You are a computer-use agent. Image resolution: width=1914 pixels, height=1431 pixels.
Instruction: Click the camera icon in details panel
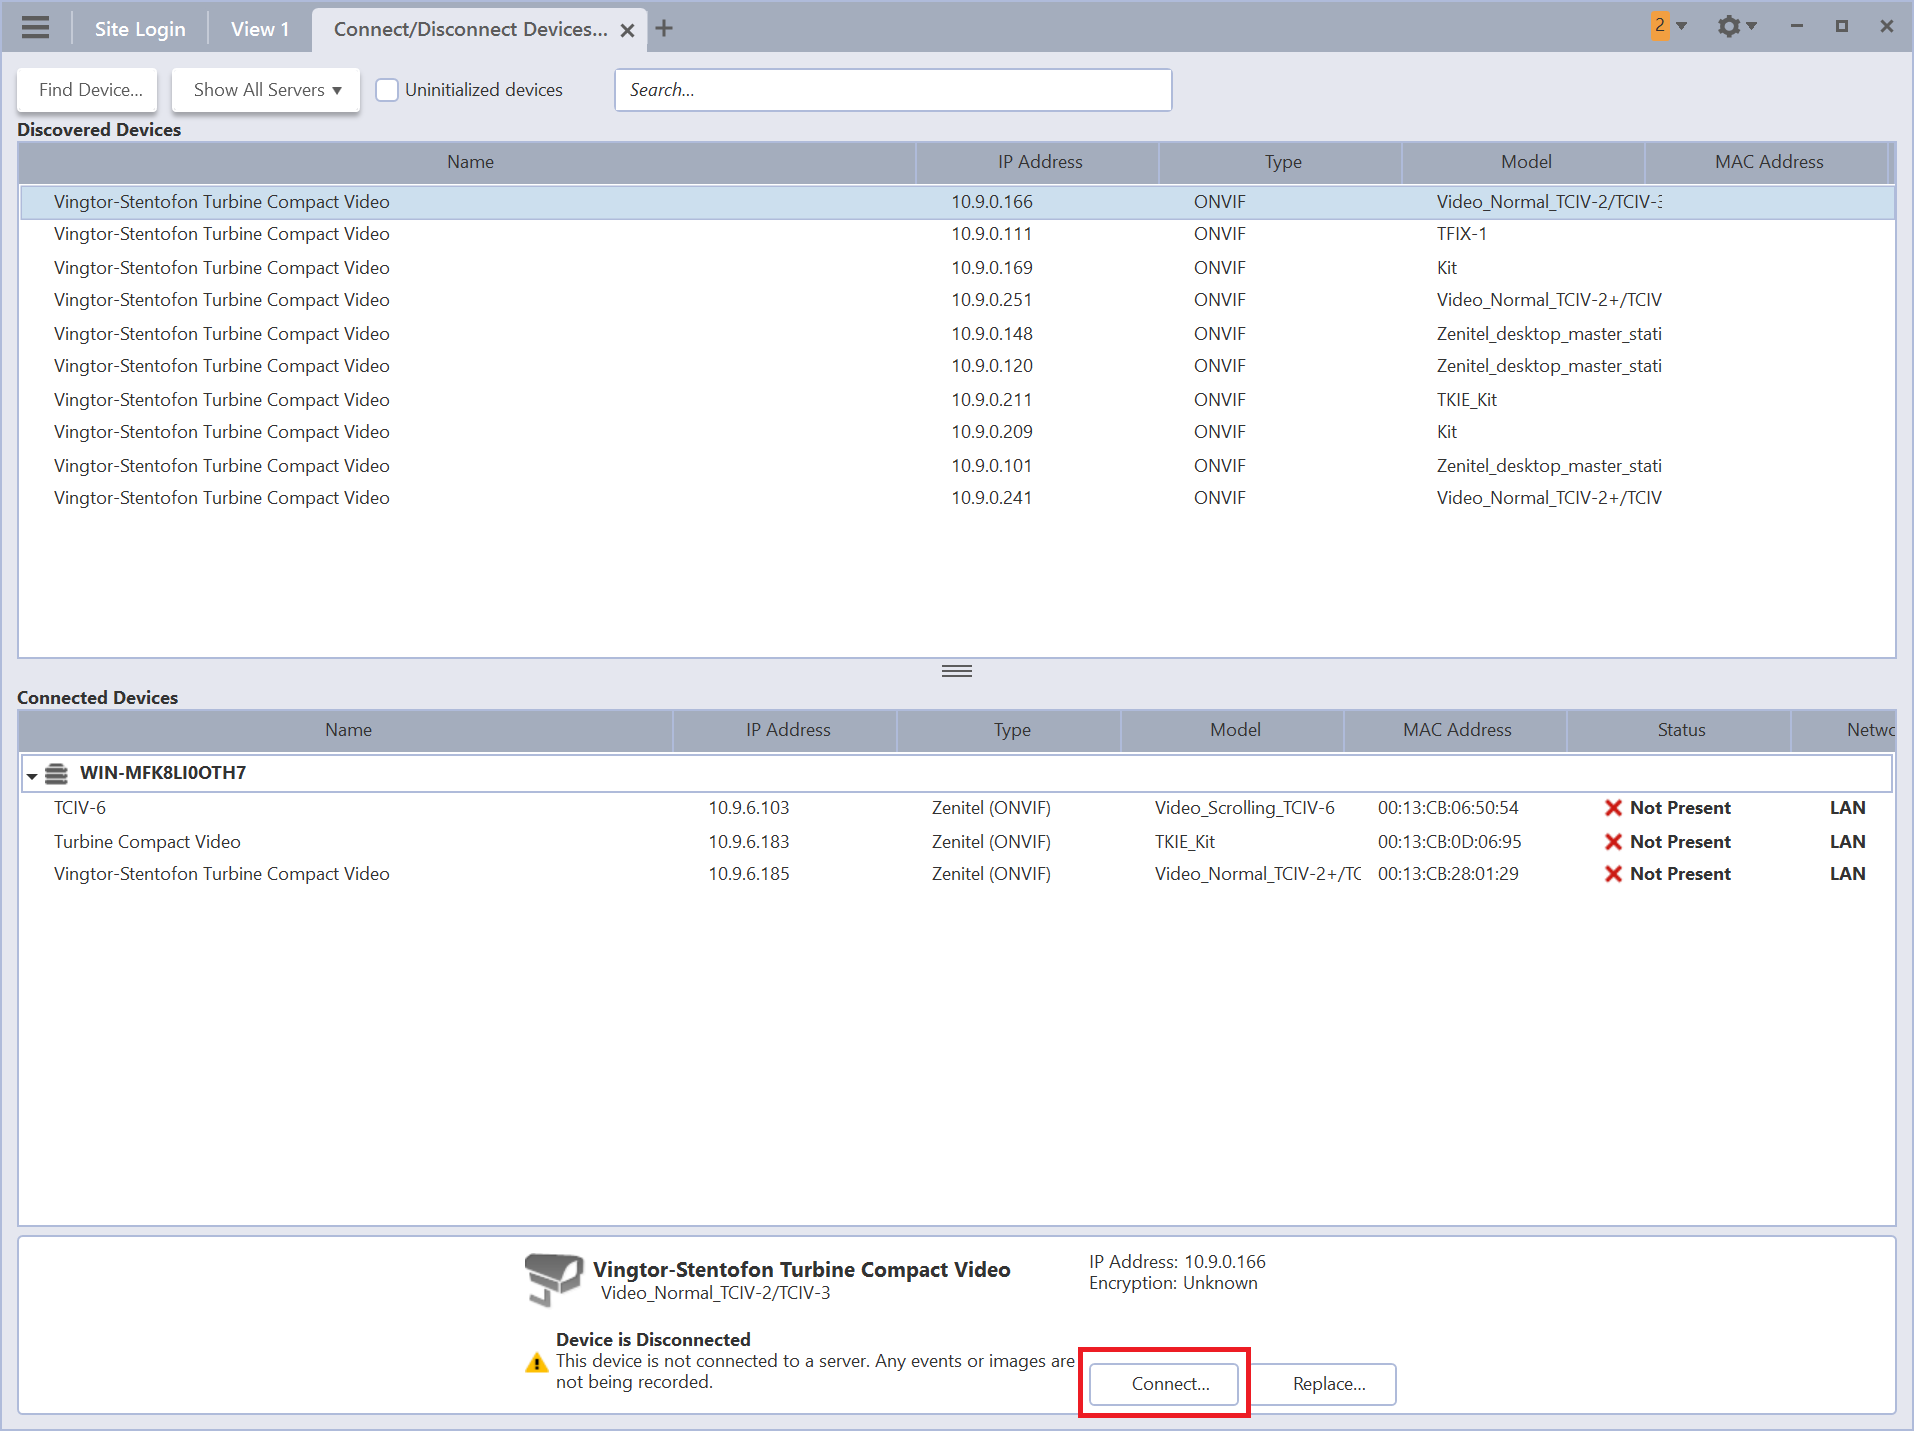(x=552, y=1279)
